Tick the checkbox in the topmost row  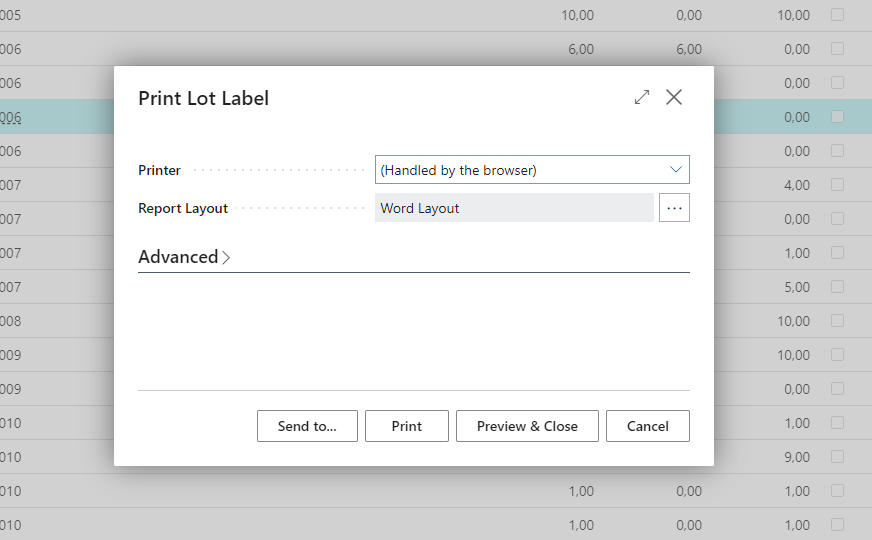(x=837, y=15)
